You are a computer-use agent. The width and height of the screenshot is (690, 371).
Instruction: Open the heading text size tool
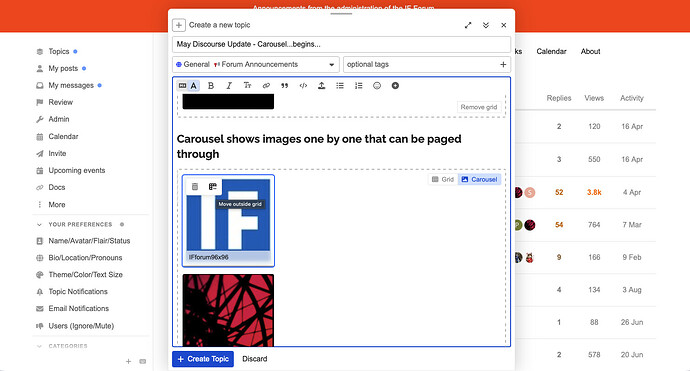[247, 86]
